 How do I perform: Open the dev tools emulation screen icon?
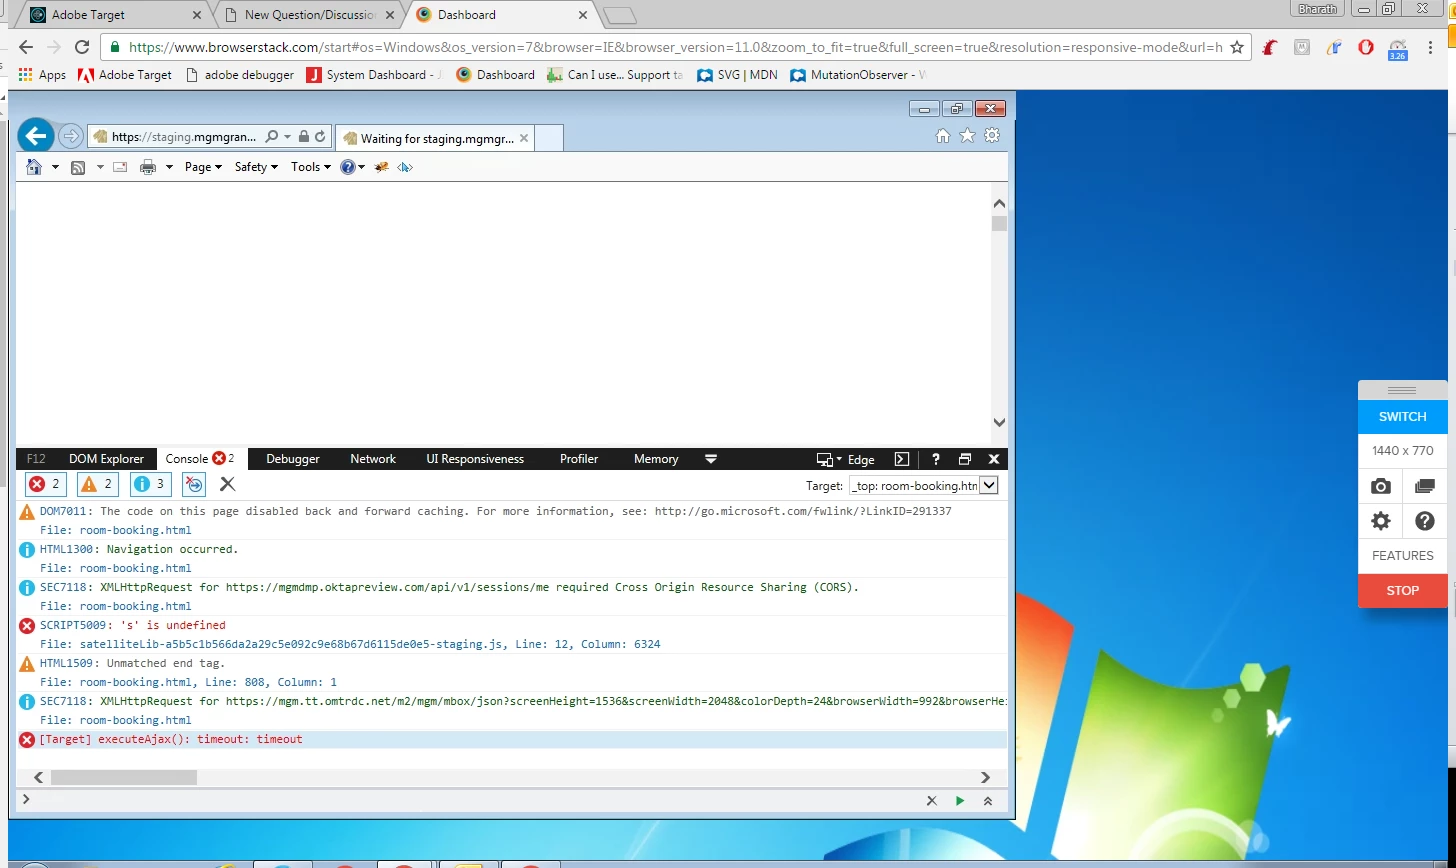pyautogui.click(x=824, y=459)
